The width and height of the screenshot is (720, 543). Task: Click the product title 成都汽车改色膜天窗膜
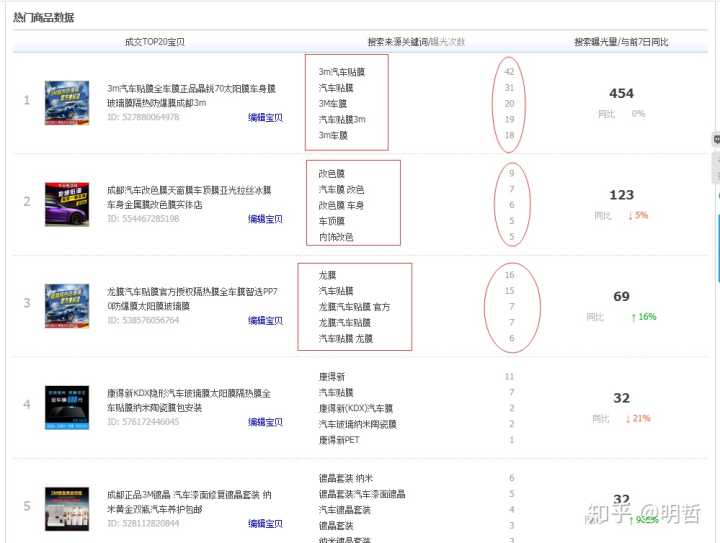pyautogui.click(x=189, y=197)
